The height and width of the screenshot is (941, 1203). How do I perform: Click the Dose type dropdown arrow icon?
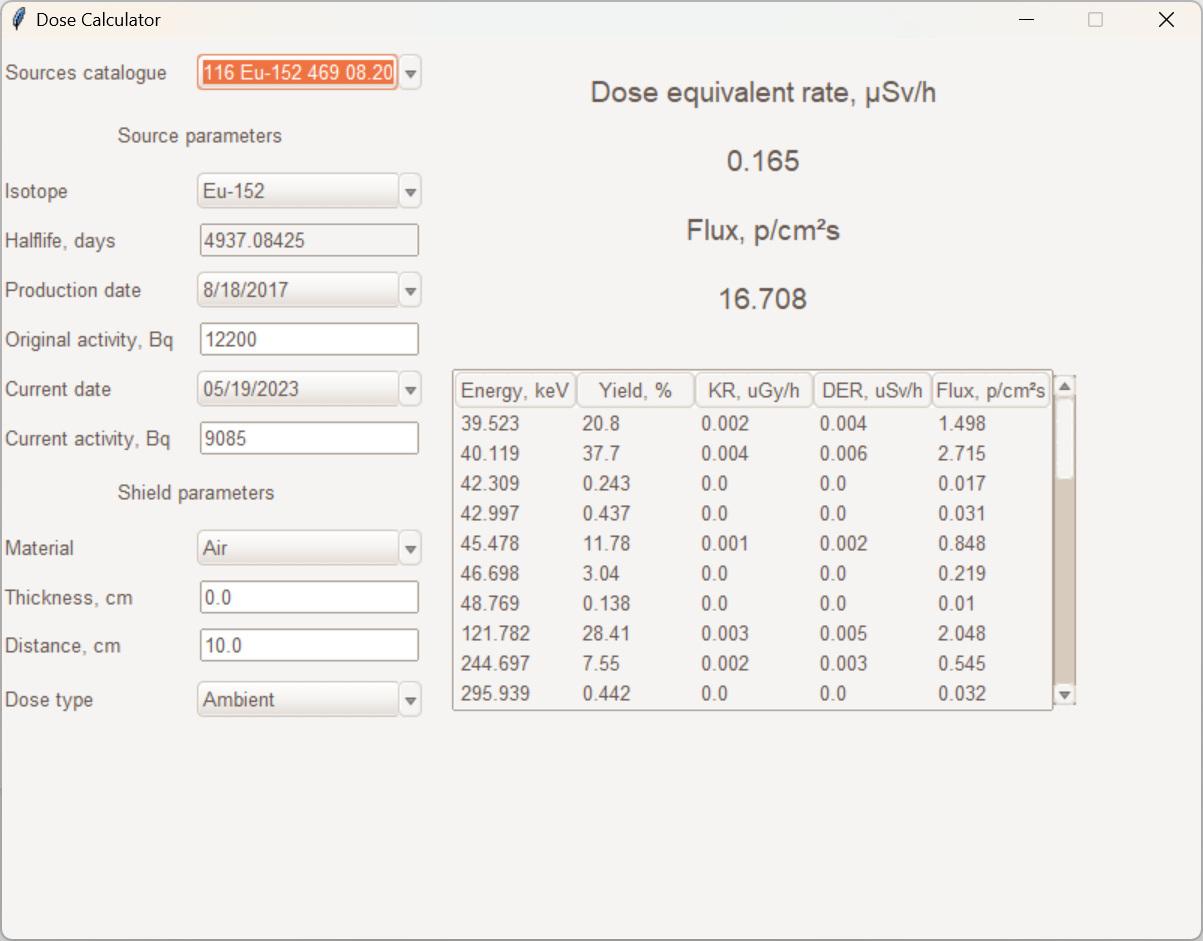(x=409, y=699)
